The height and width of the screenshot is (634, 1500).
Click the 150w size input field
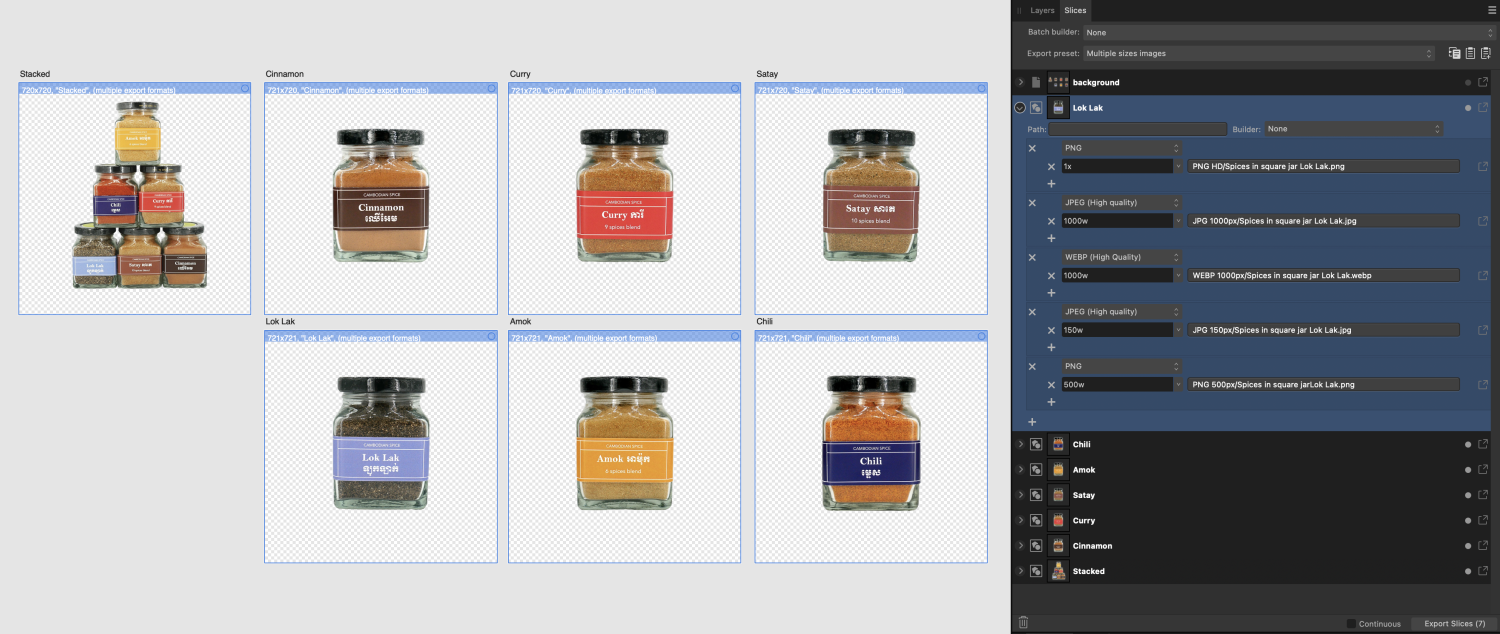tap(1117, 330)
